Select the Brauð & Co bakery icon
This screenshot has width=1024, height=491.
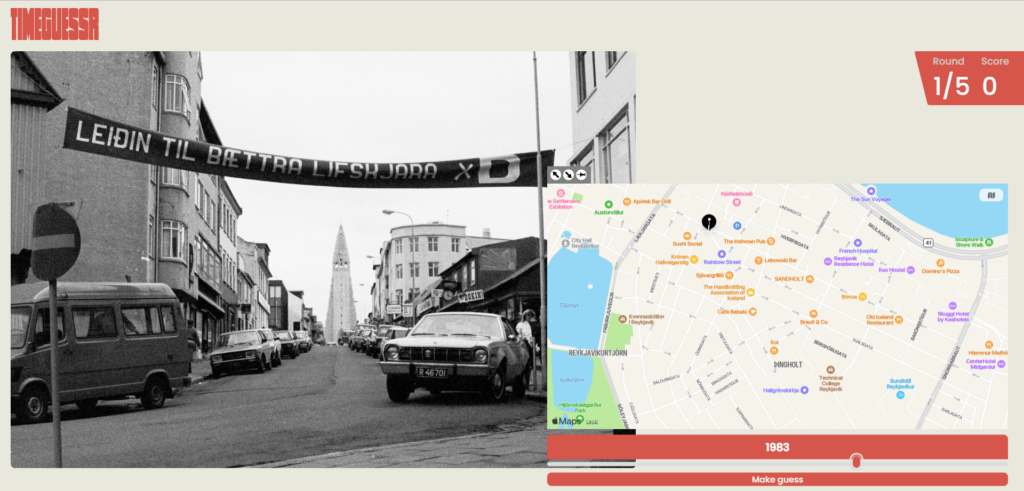(x=814, y=313)
